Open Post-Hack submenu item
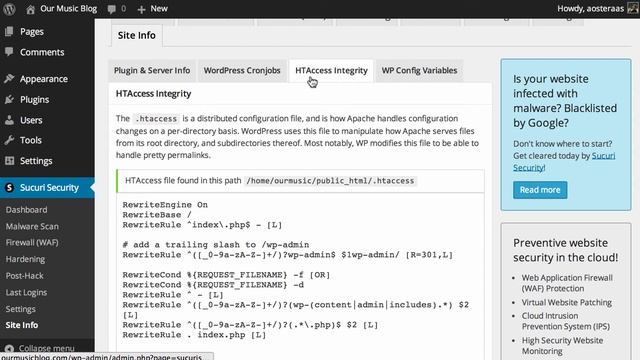This screenshot has width=640, height=360. coord(24,276)
